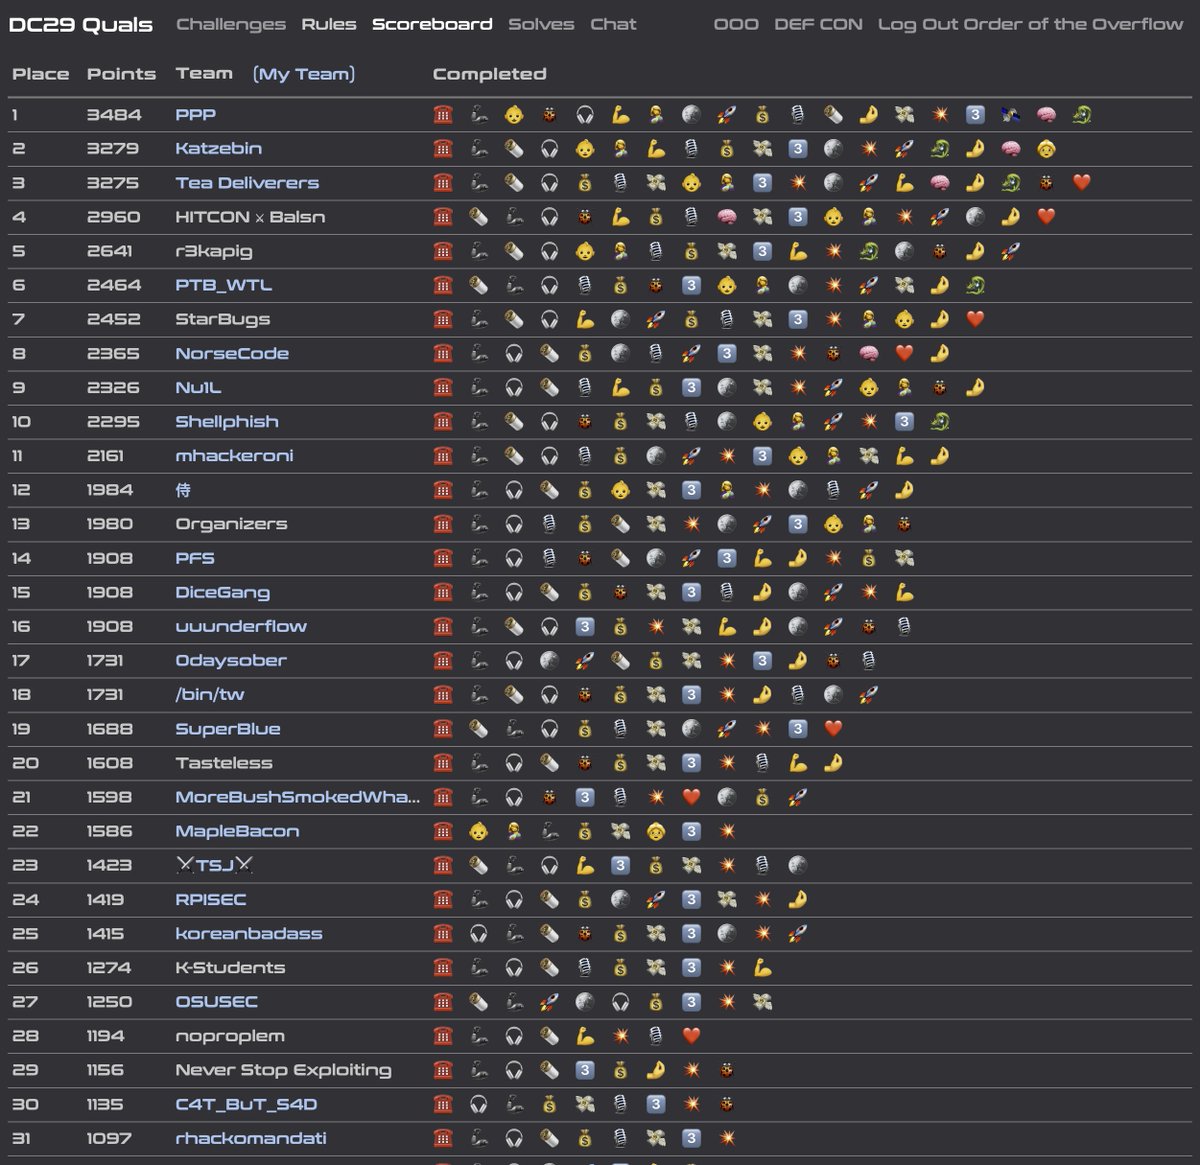Screen dimensions: 1200x1165
Task: Open the Rules page
Action: click(x=329, y=24)
